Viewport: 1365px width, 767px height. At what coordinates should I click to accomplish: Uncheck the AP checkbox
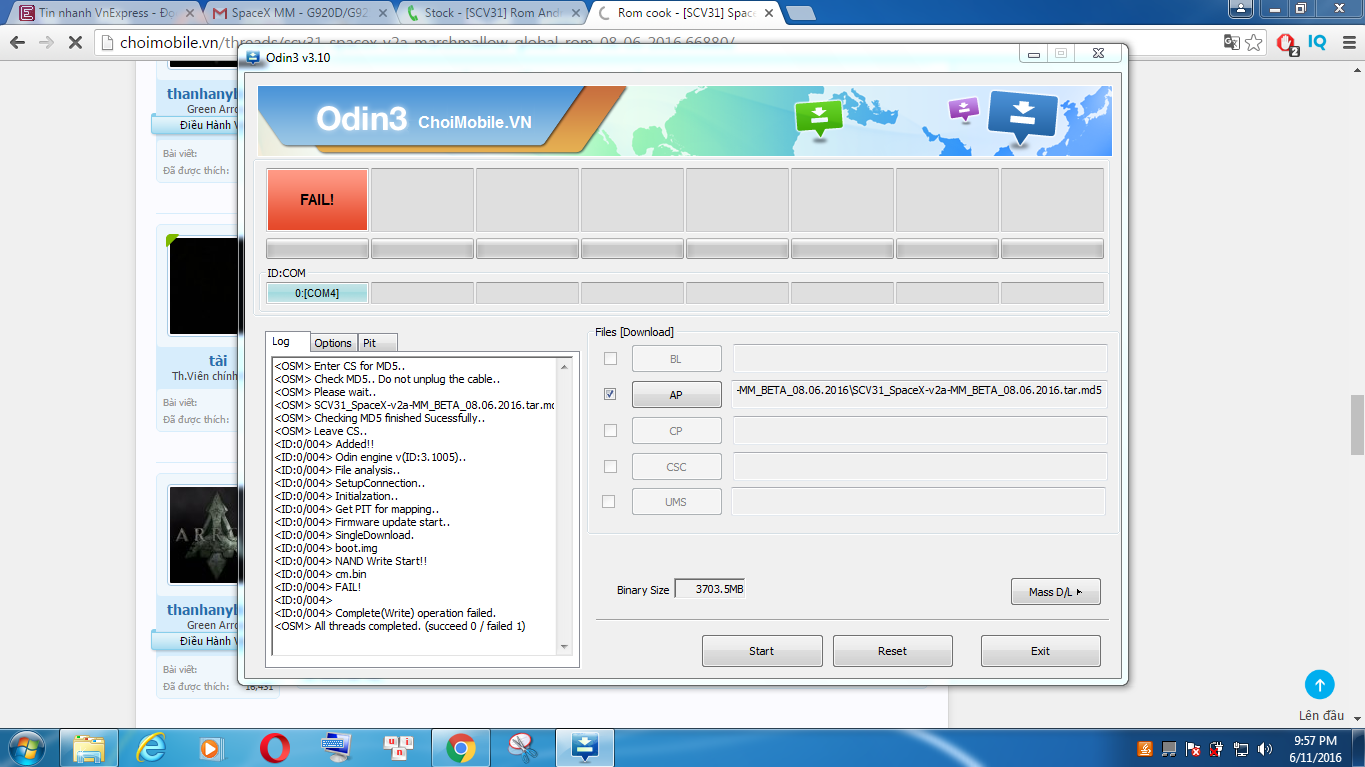(610, 394)
